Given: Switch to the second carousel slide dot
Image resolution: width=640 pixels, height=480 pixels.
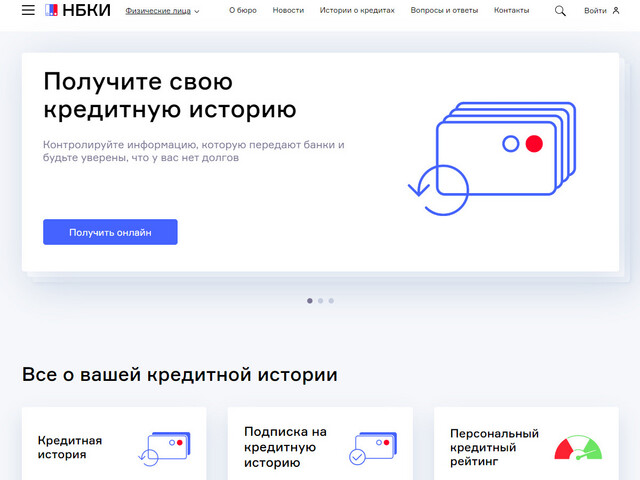Looking at the screenshot, I should coord(320,301).
